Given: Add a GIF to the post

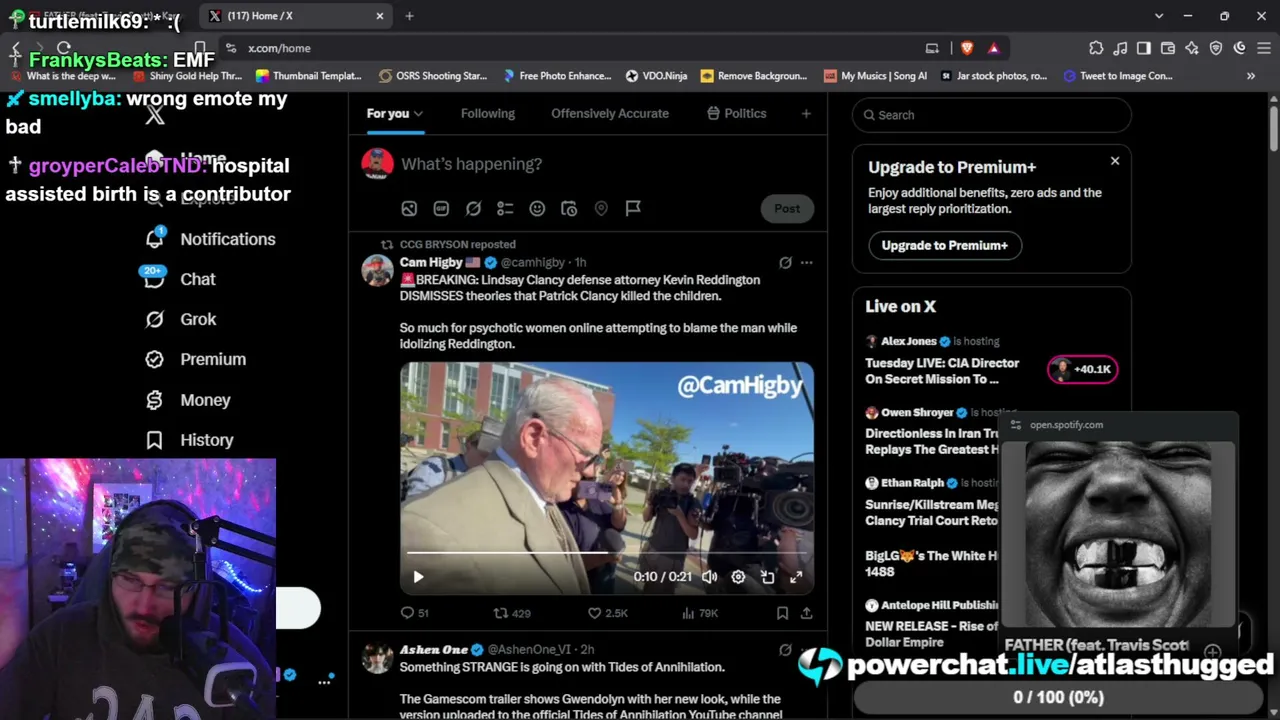Looking at the screenshot, I should tap(441, 208).
